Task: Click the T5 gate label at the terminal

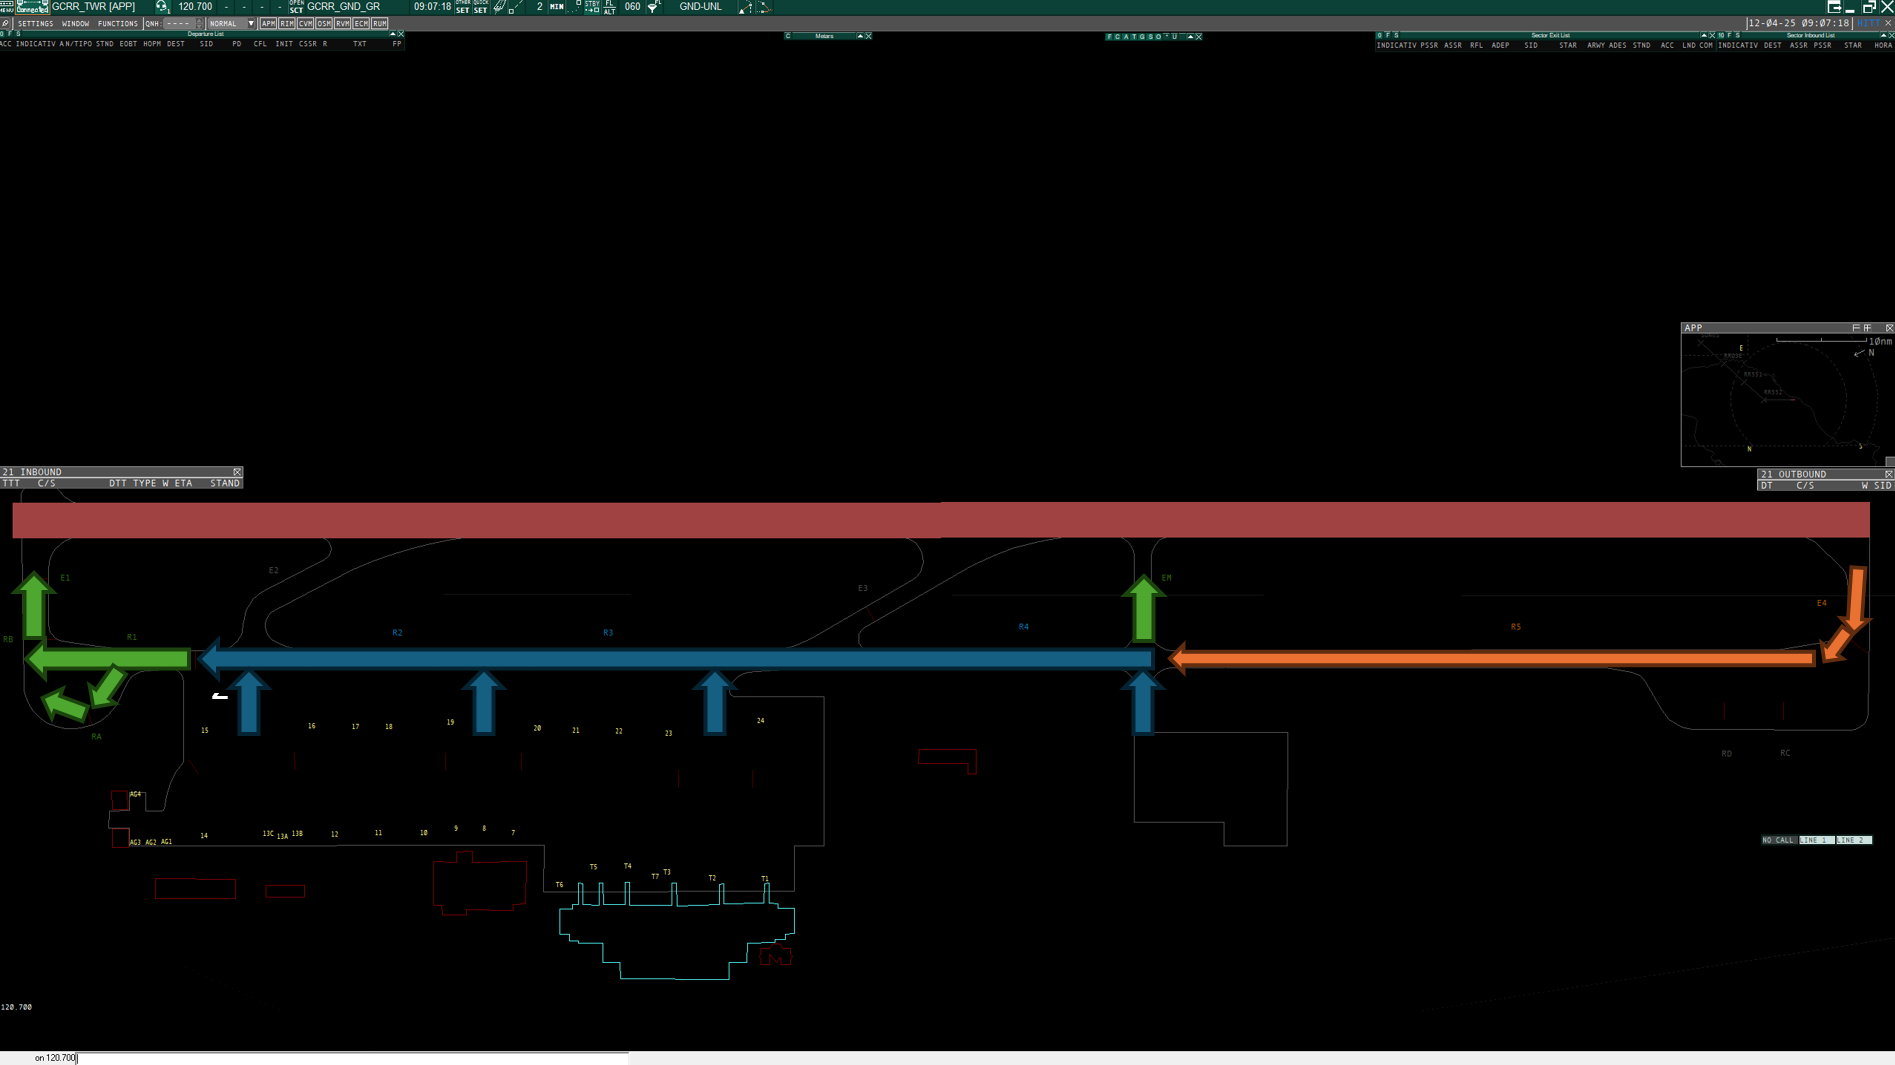Action: pyautogui.click(x=593, y=867)
